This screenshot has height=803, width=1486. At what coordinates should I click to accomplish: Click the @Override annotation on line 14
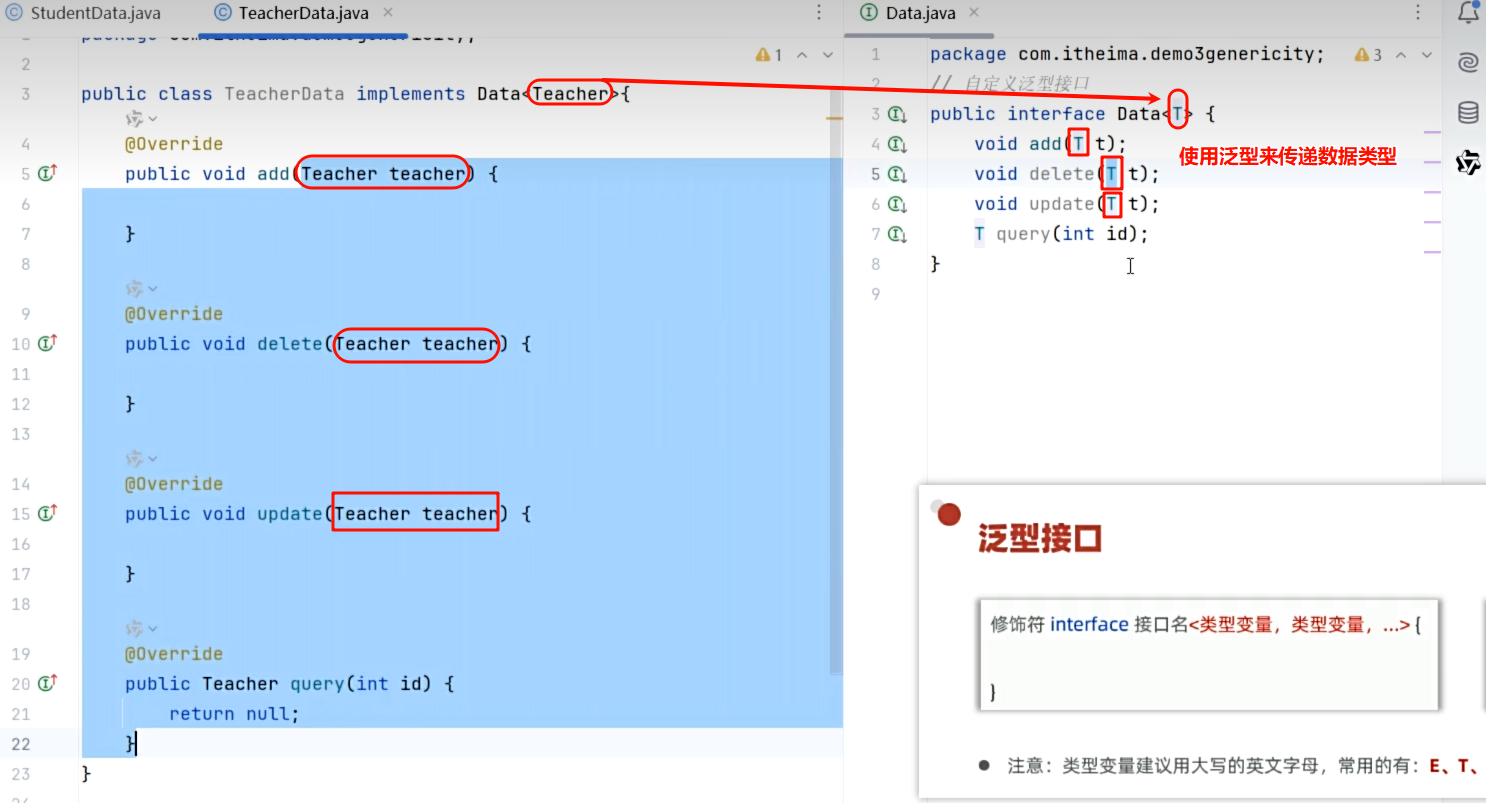174,484
